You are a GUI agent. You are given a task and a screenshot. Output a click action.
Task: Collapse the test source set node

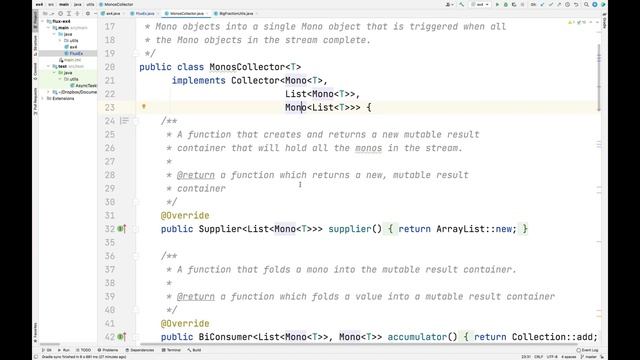tap(49, 66)
